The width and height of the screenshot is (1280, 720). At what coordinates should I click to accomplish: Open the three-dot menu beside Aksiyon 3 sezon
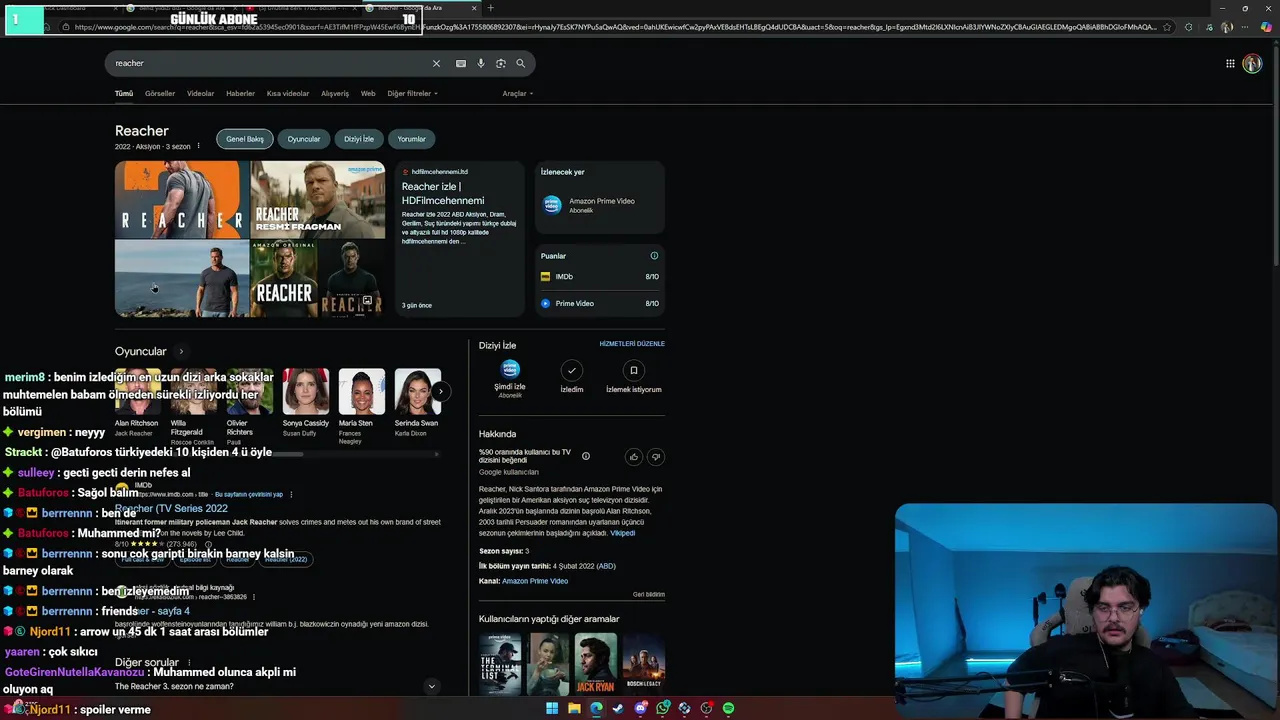click(x=198, y=146)
